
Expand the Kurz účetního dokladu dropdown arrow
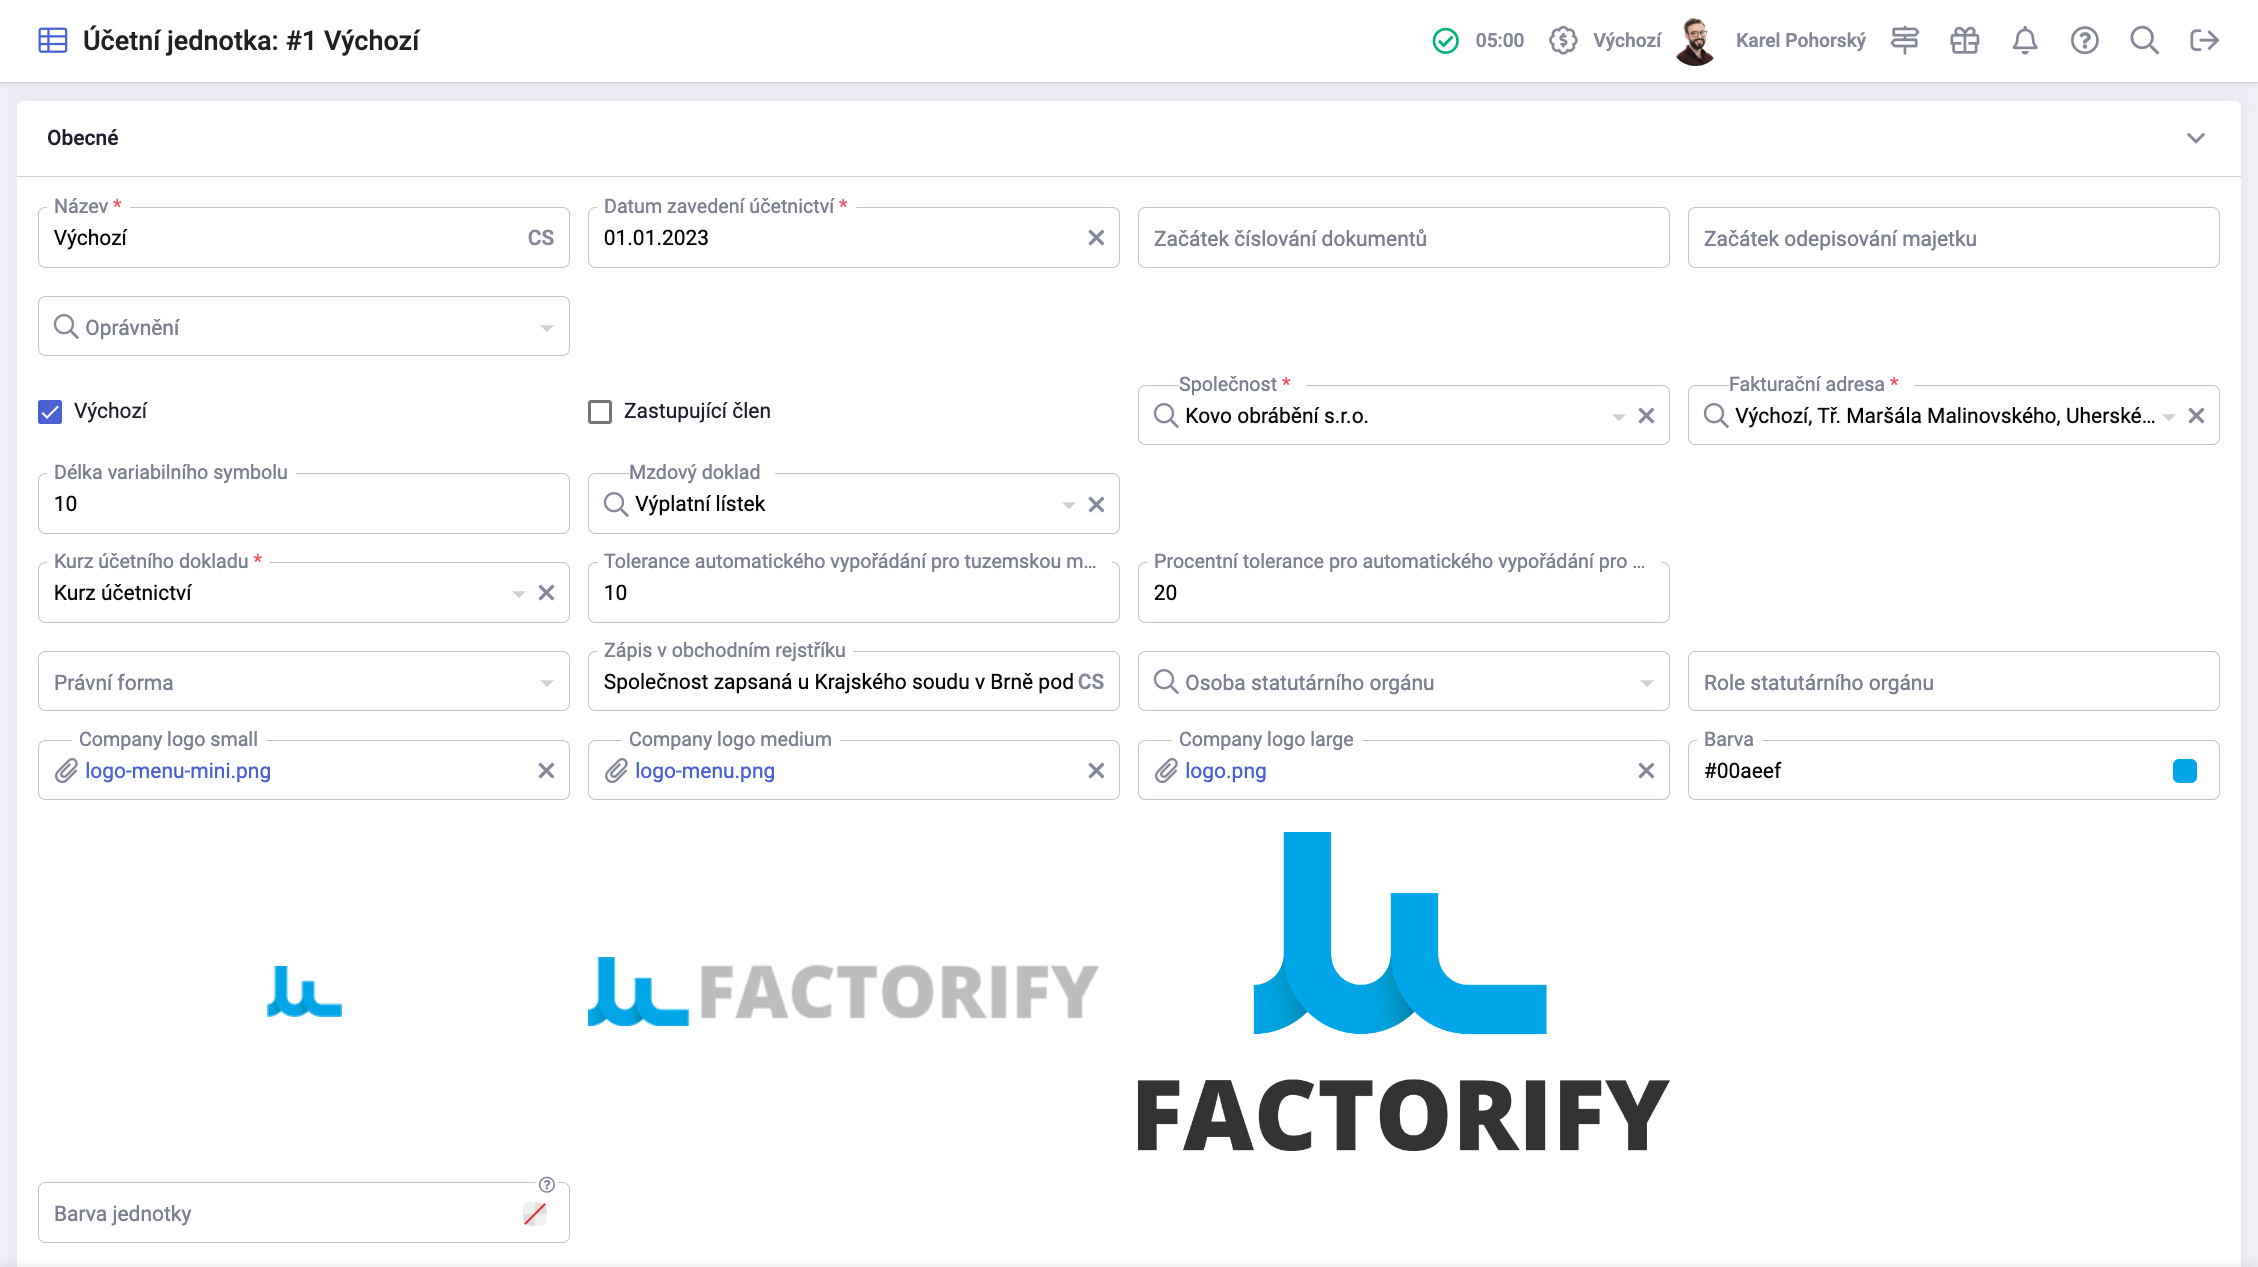coord(518,594)
